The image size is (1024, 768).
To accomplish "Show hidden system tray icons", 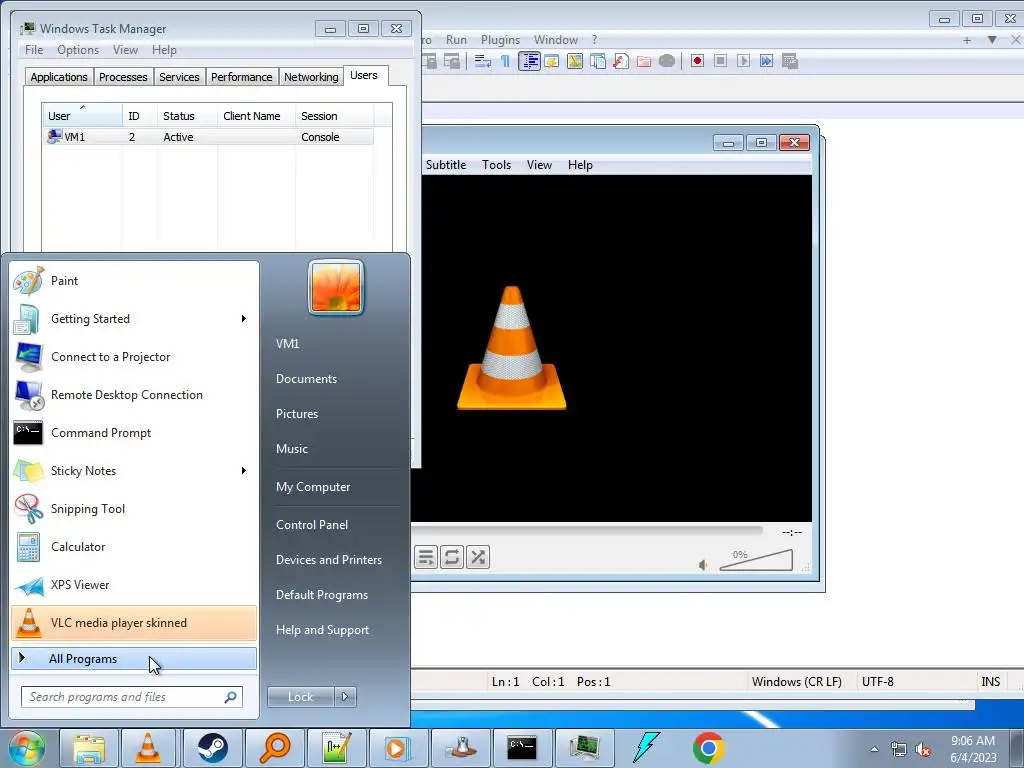I will pyautogui.click(x=874, y=748).
